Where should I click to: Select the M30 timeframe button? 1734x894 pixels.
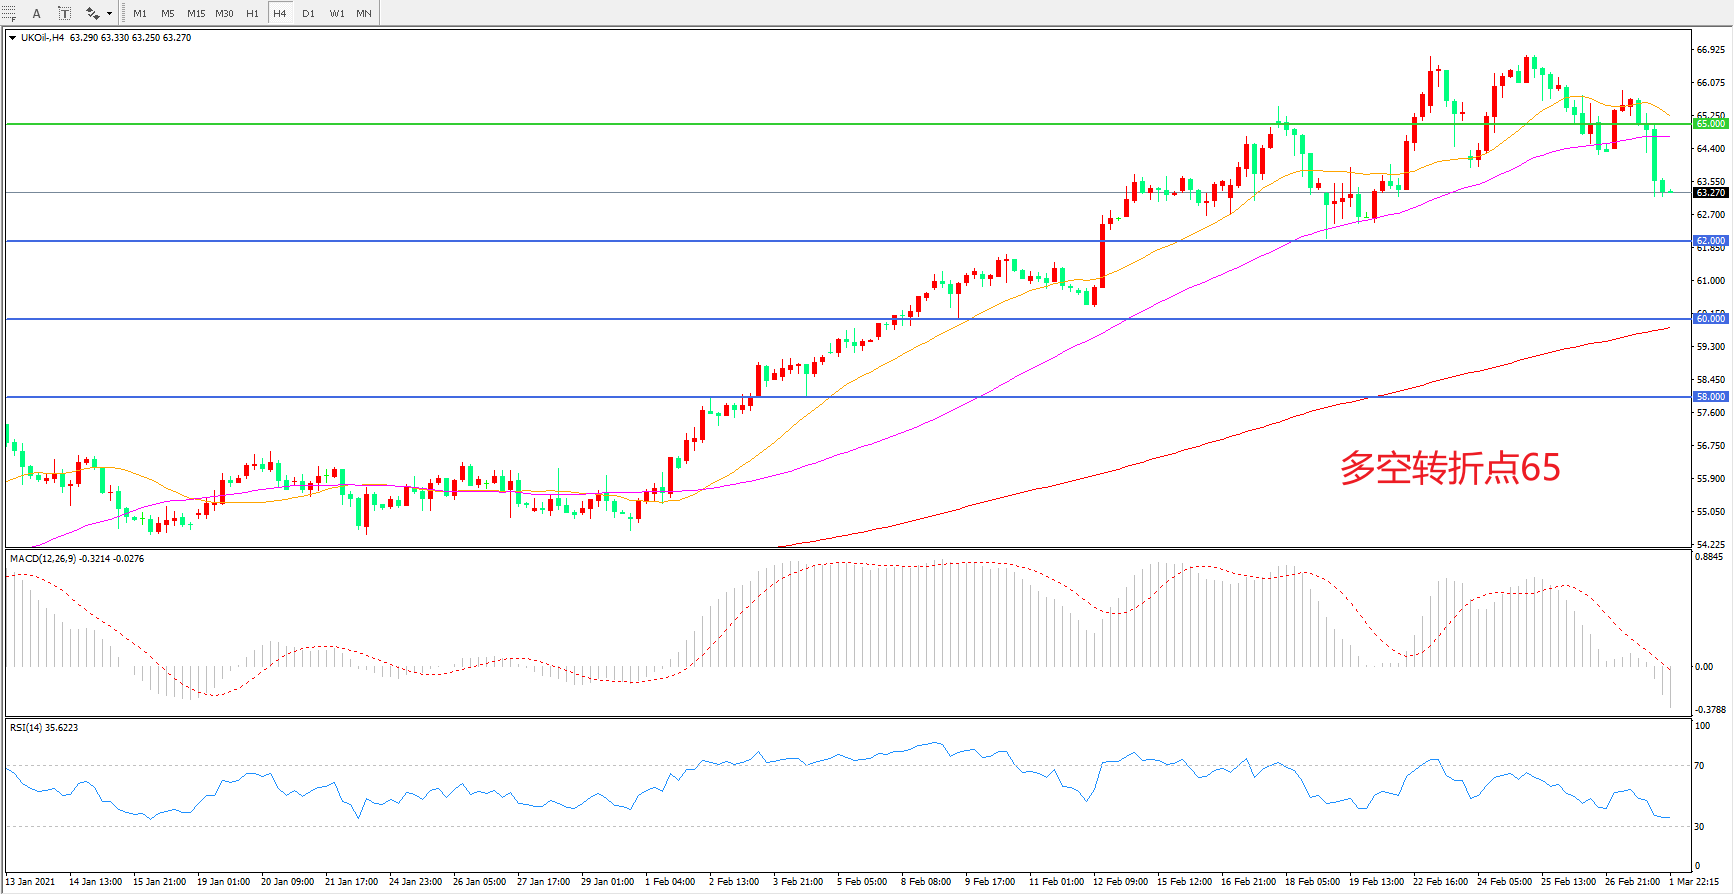click(x=224, y=13)
